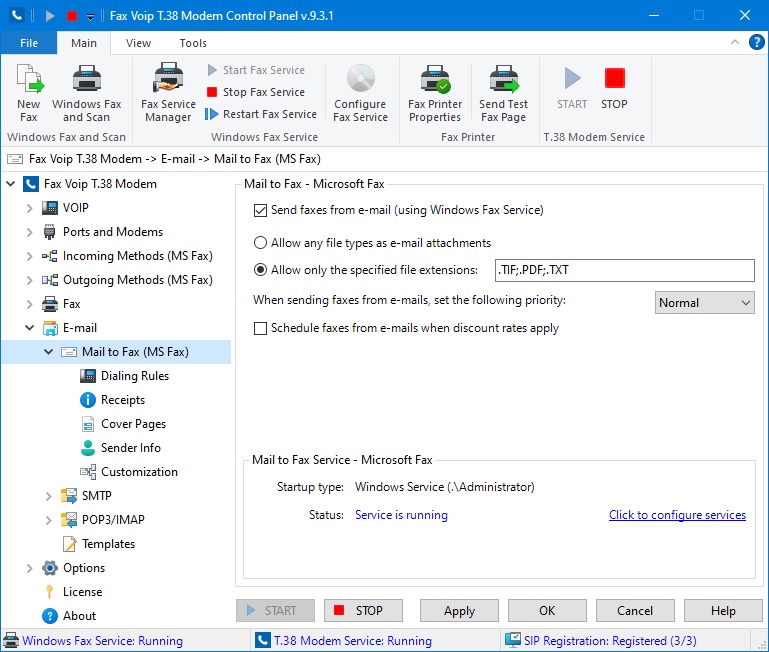This screenshot has width=769, height=652.
Task: Click SIP Registration status bar entry
Action: pyautogui.click(x=601, y=641)
